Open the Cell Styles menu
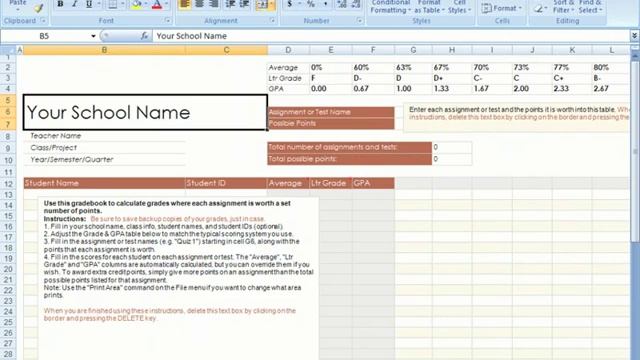640x360 pixels. pos(459,6)
